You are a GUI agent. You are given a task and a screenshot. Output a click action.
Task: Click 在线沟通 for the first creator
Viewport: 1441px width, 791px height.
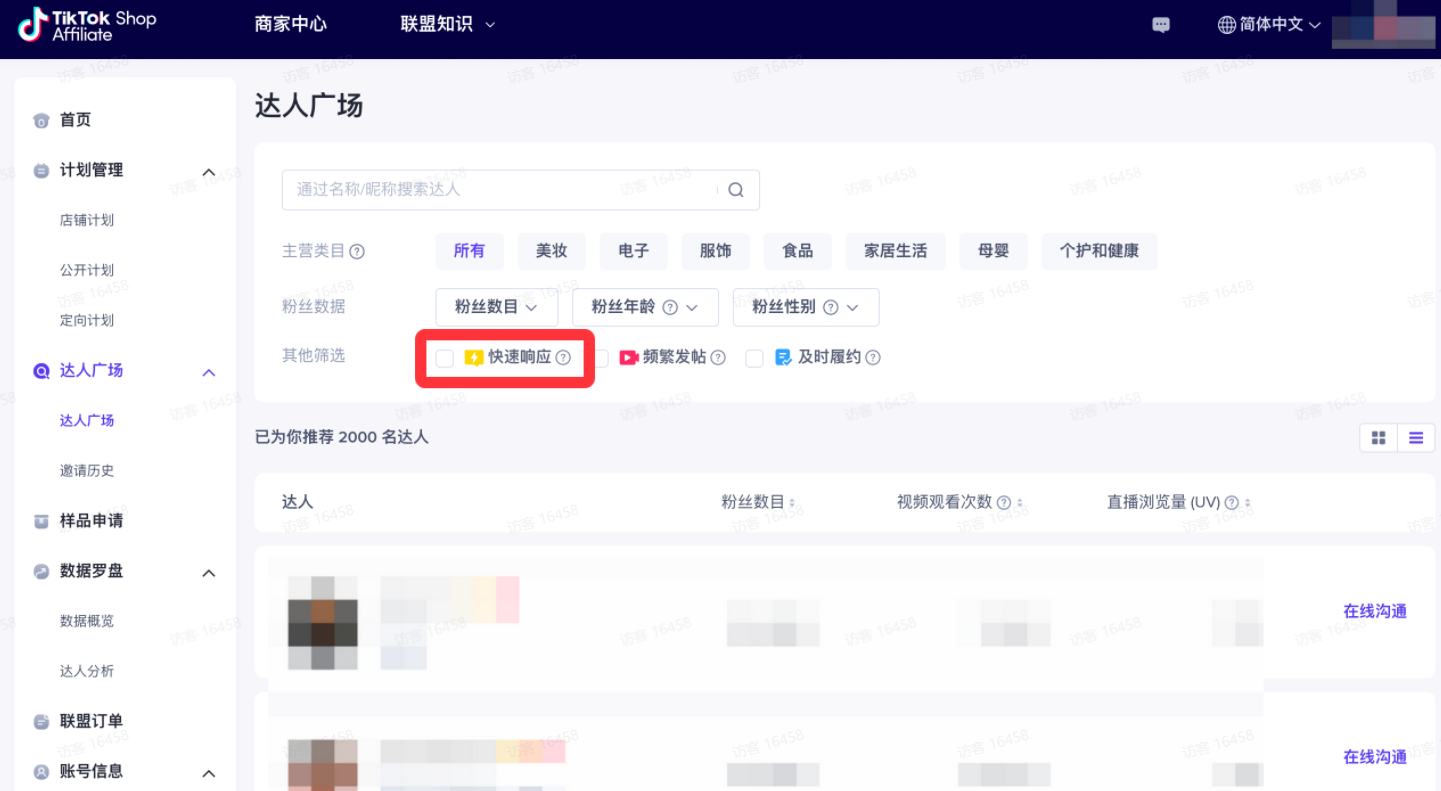1375,611
